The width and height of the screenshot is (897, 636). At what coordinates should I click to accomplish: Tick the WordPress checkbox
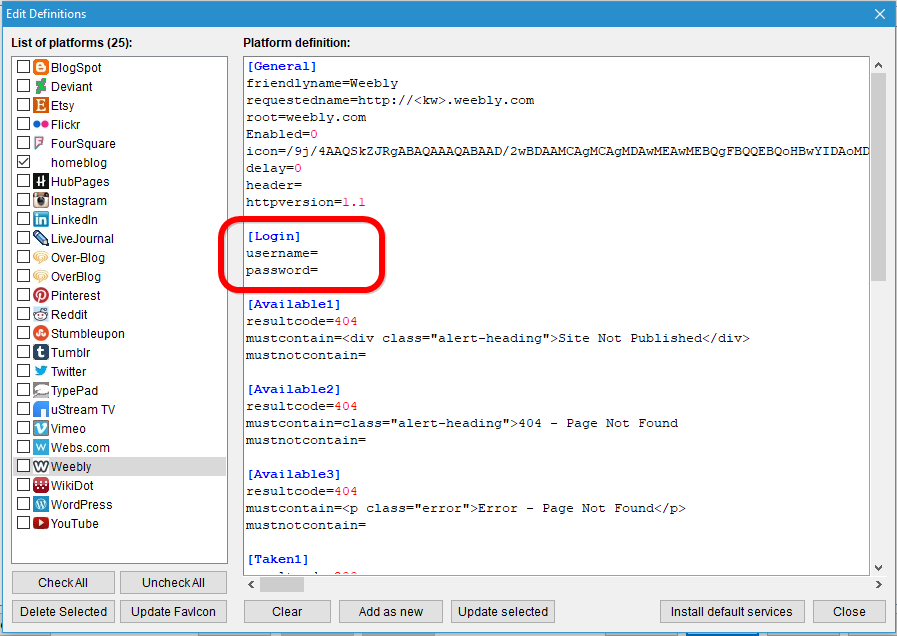coord(23,503)
